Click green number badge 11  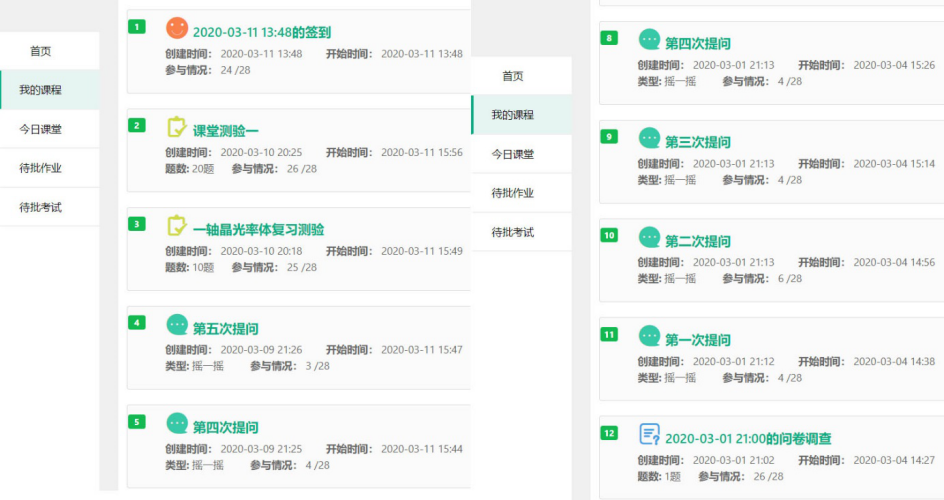[609, 335]
